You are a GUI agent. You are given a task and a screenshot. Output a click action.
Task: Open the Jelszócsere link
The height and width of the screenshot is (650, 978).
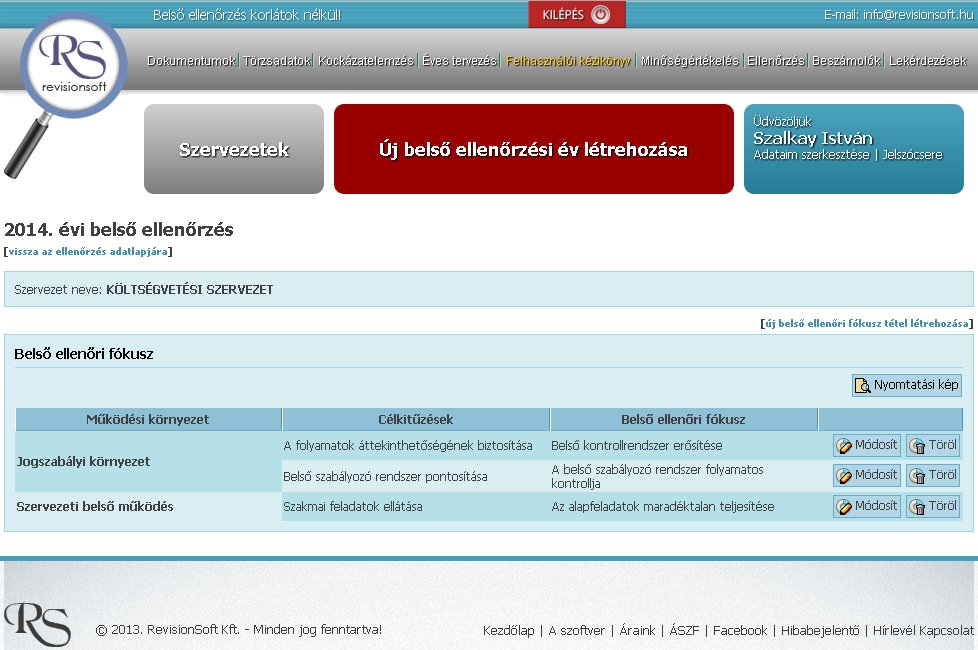tap(912, 155)
